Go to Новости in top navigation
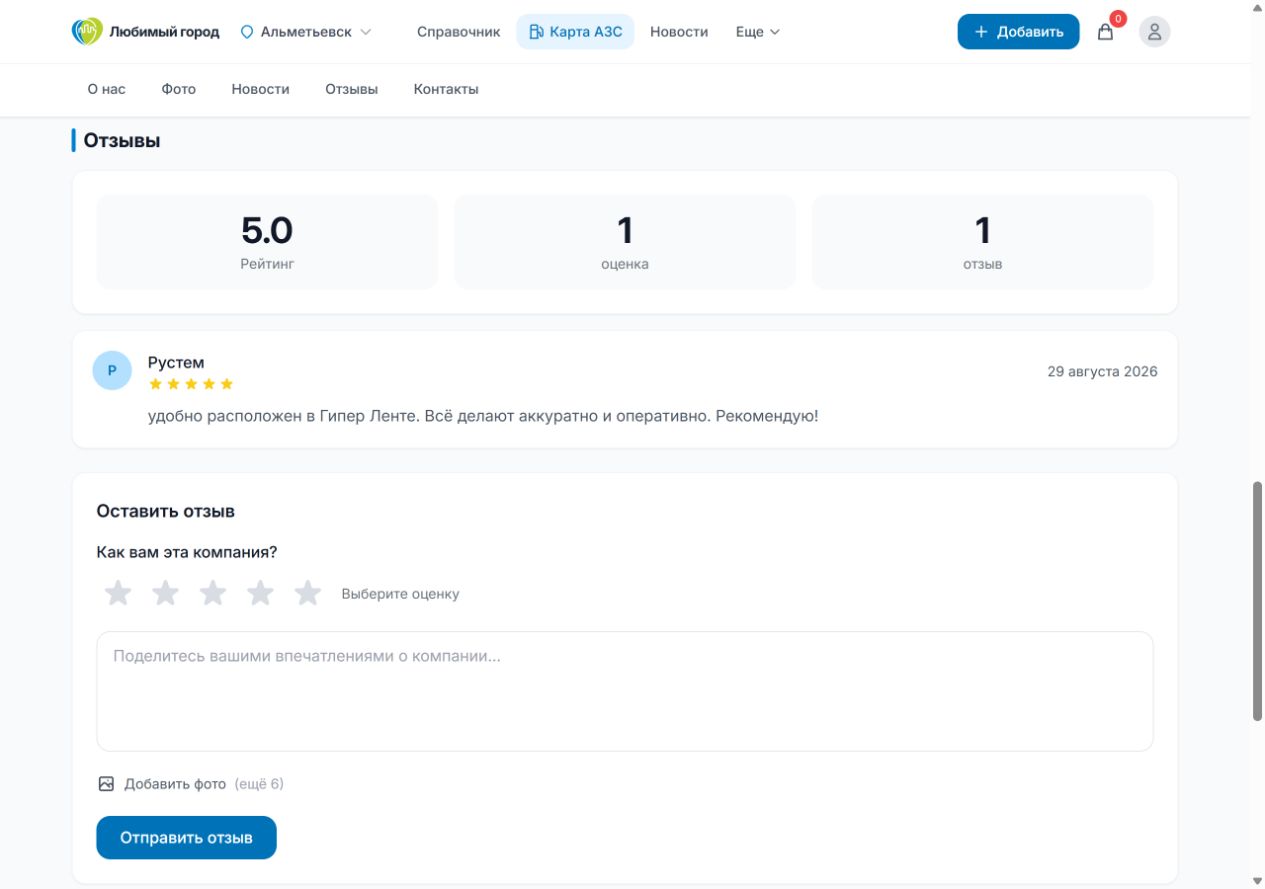The image size is (1265, 889). point(679,32)
